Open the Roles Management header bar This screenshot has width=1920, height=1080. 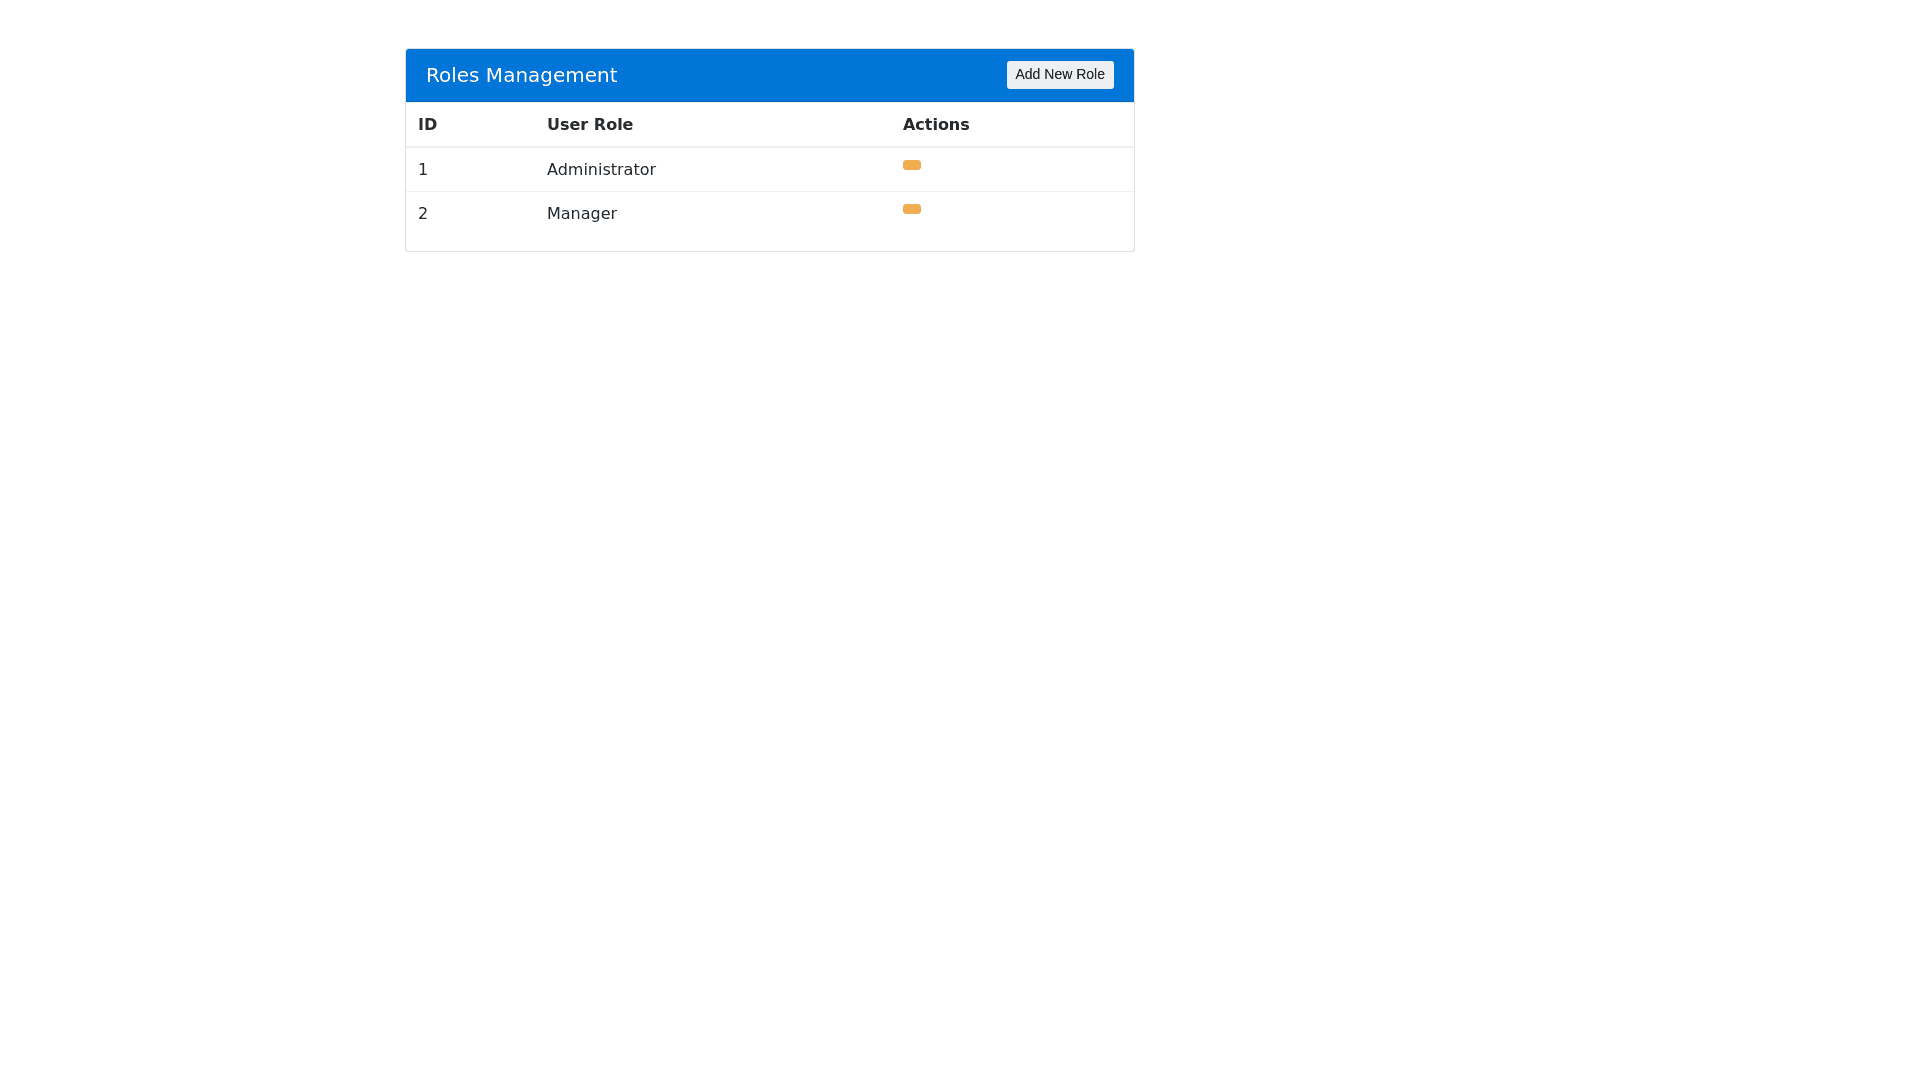tap(769, 75)
